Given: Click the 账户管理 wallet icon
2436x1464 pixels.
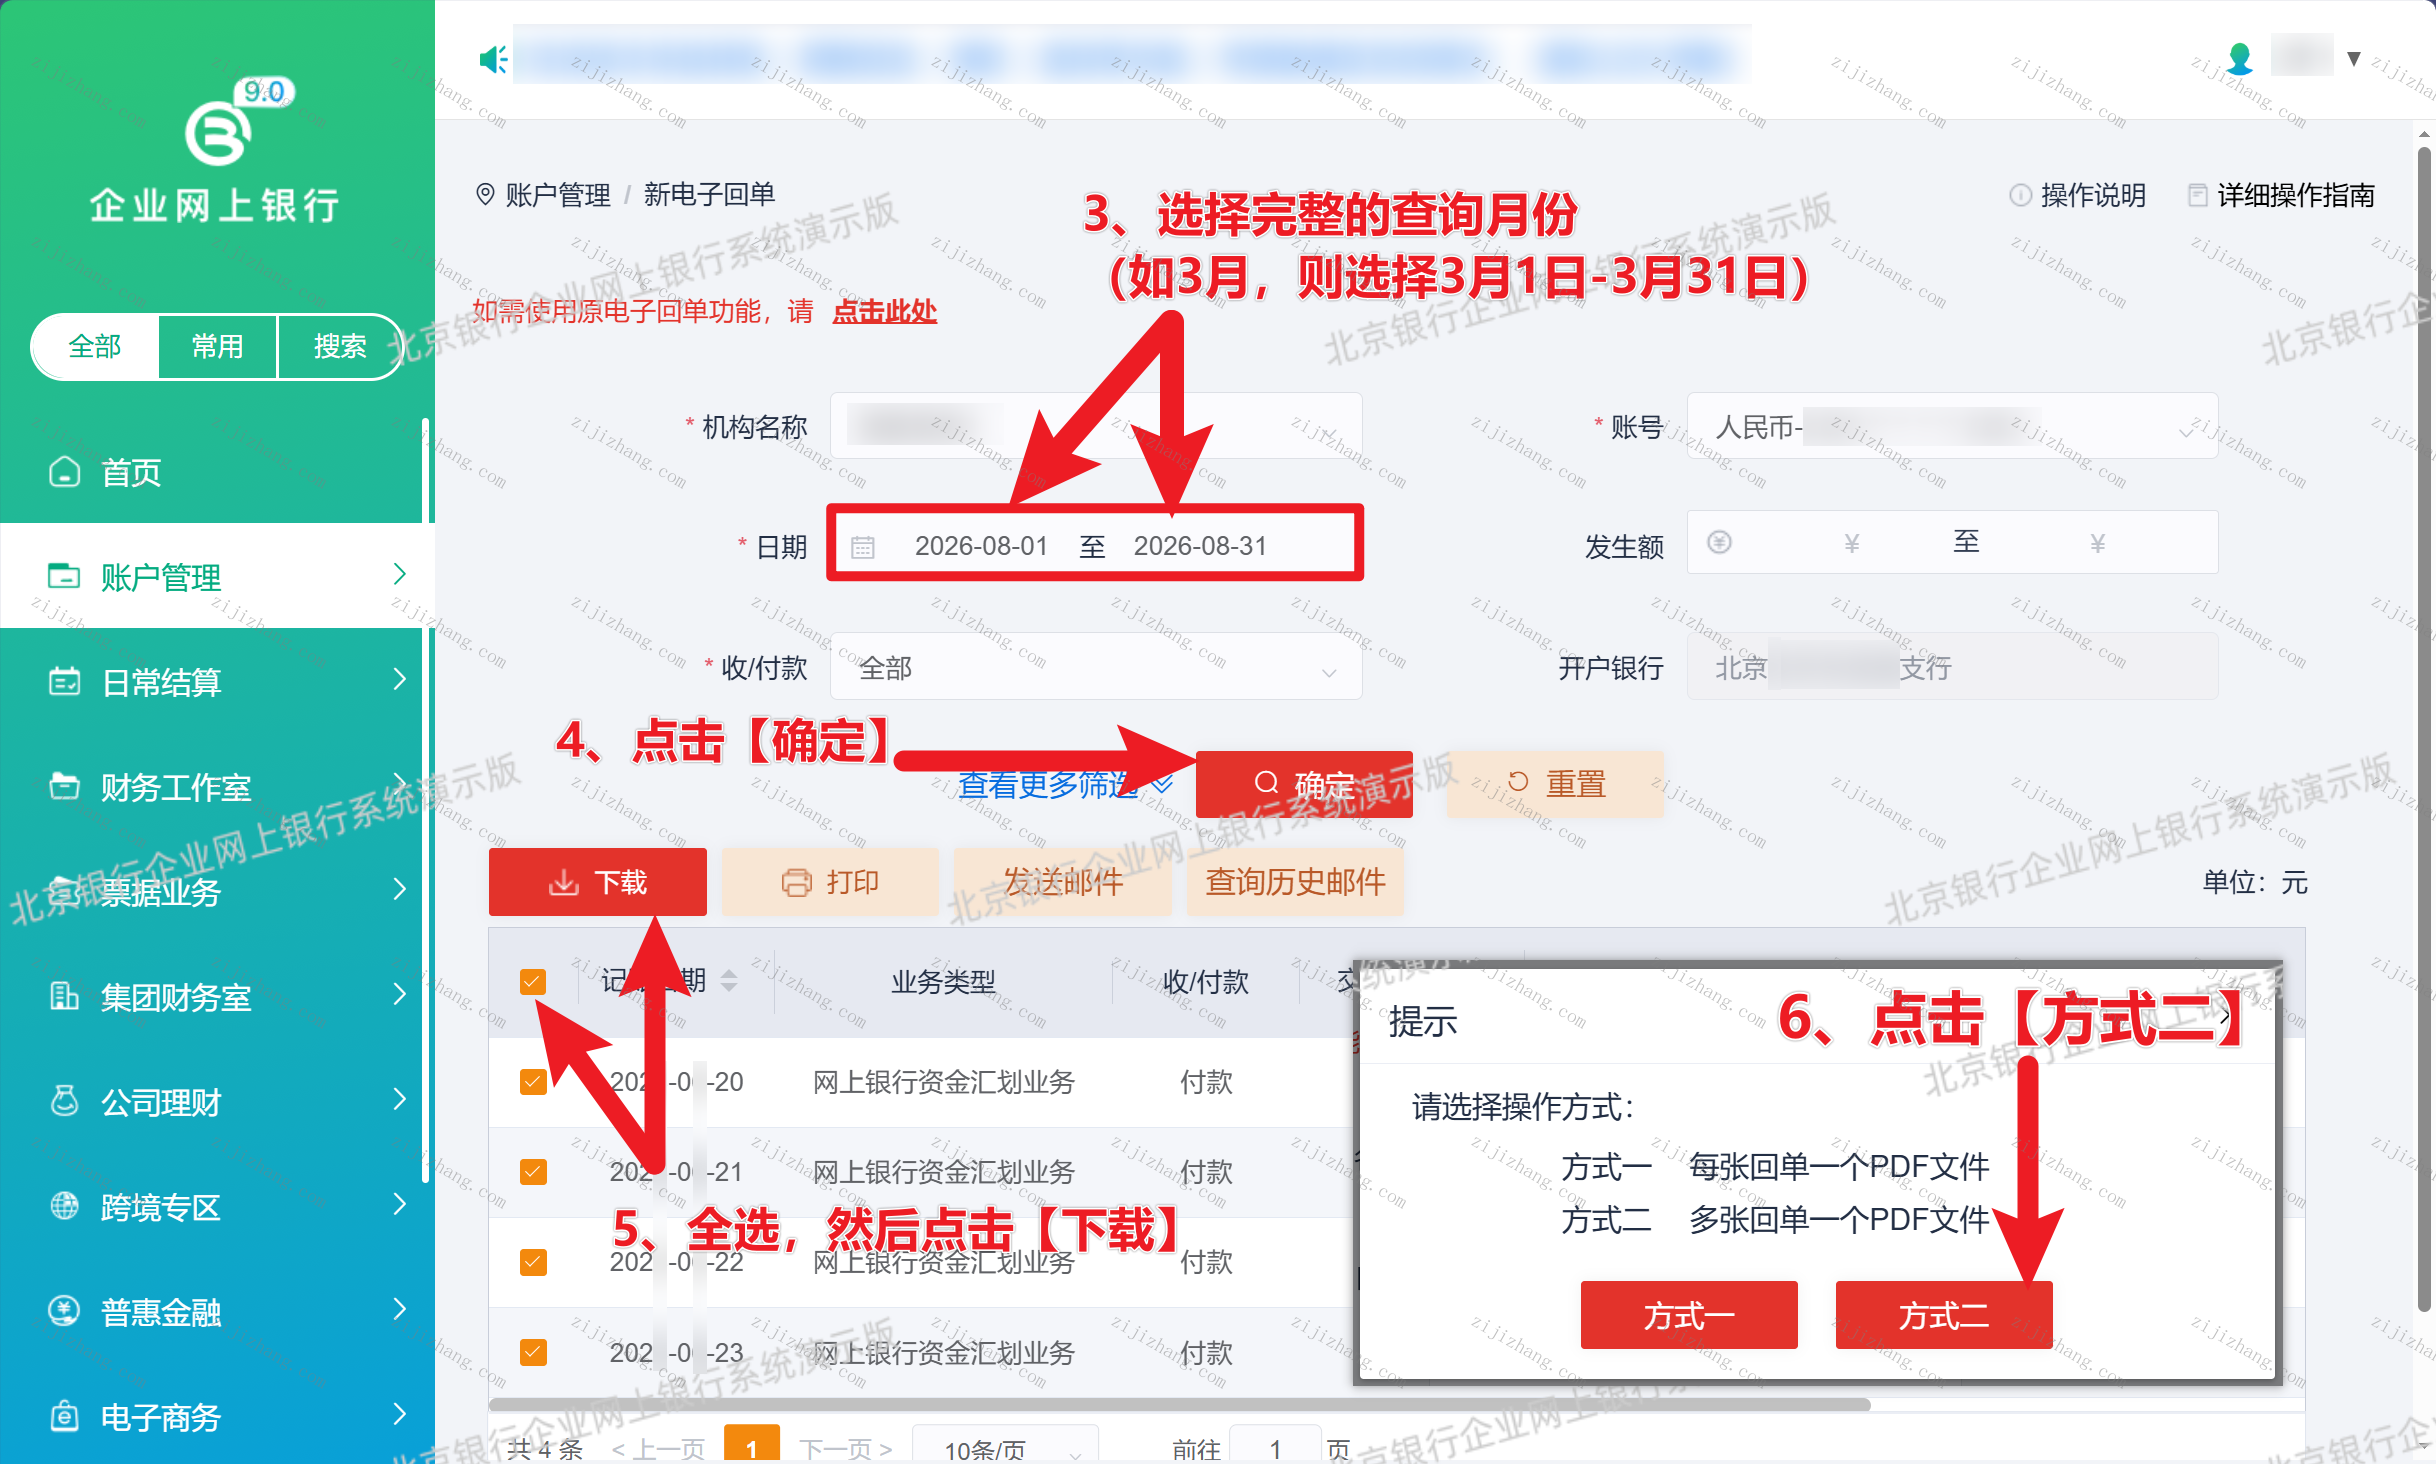Looking at the screenshot, I should pyautogui.click(x=65, y=576).
